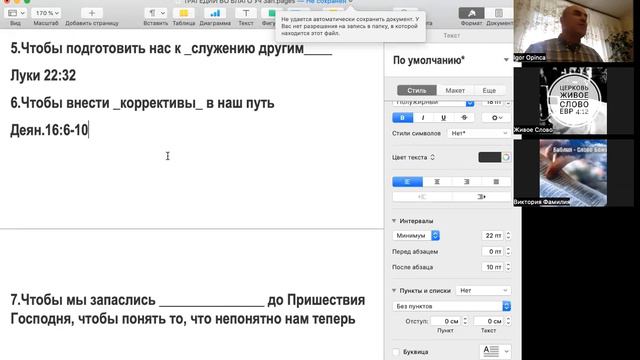Align text right

click(x=467, y=182)
